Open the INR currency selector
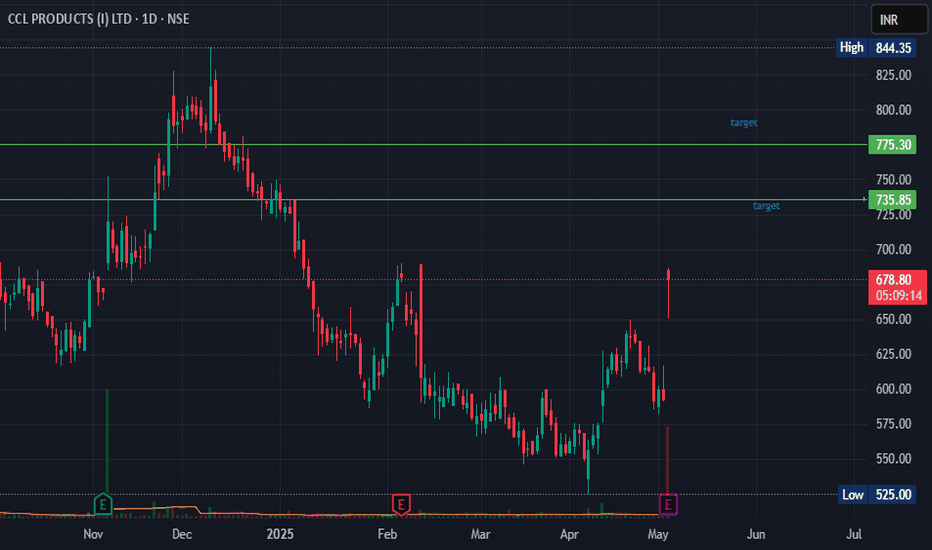 click(x=898, y=20)
